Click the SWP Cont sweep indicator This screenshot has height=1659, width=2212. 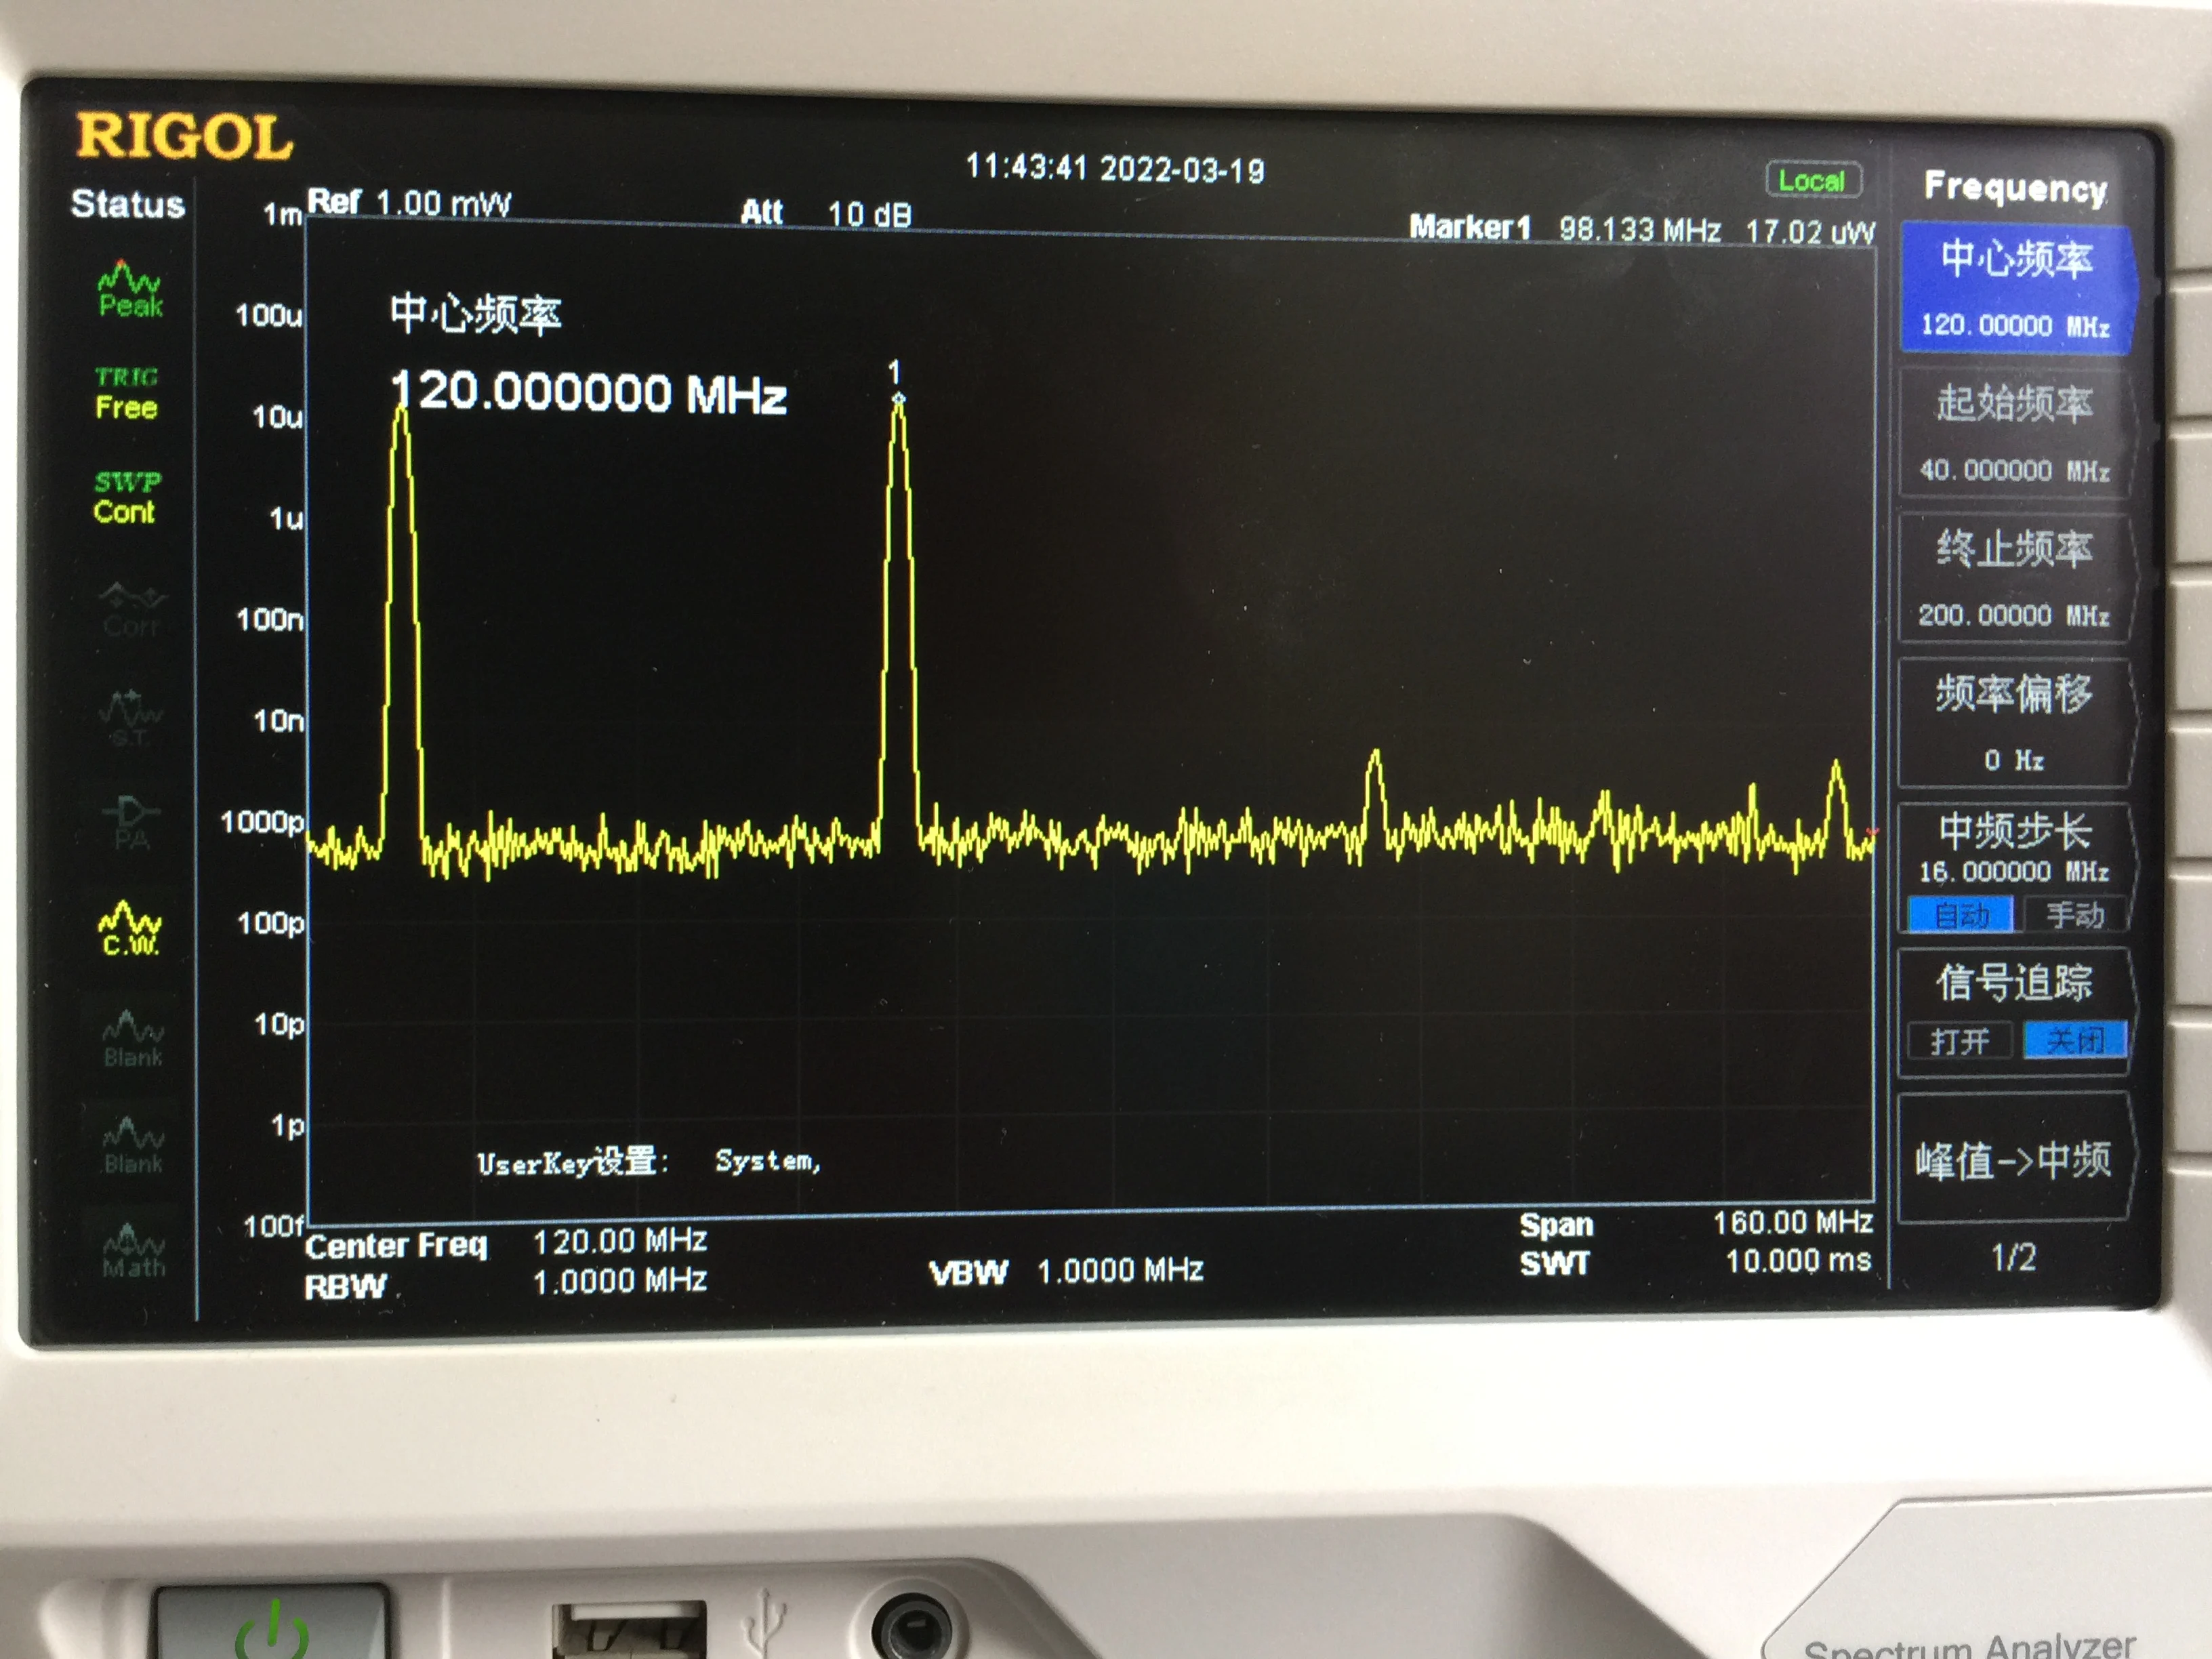126,497
